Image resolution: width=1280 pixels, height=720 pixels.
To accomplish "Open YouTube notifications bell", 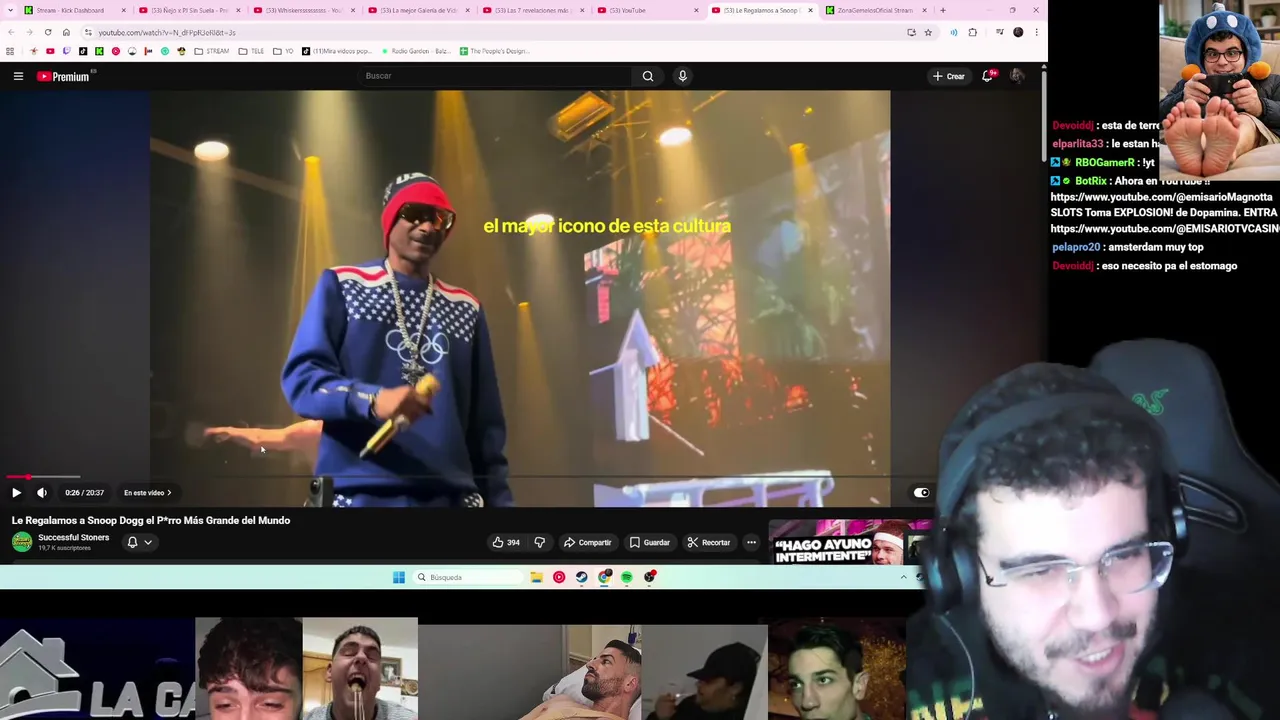I will [988, 76].
